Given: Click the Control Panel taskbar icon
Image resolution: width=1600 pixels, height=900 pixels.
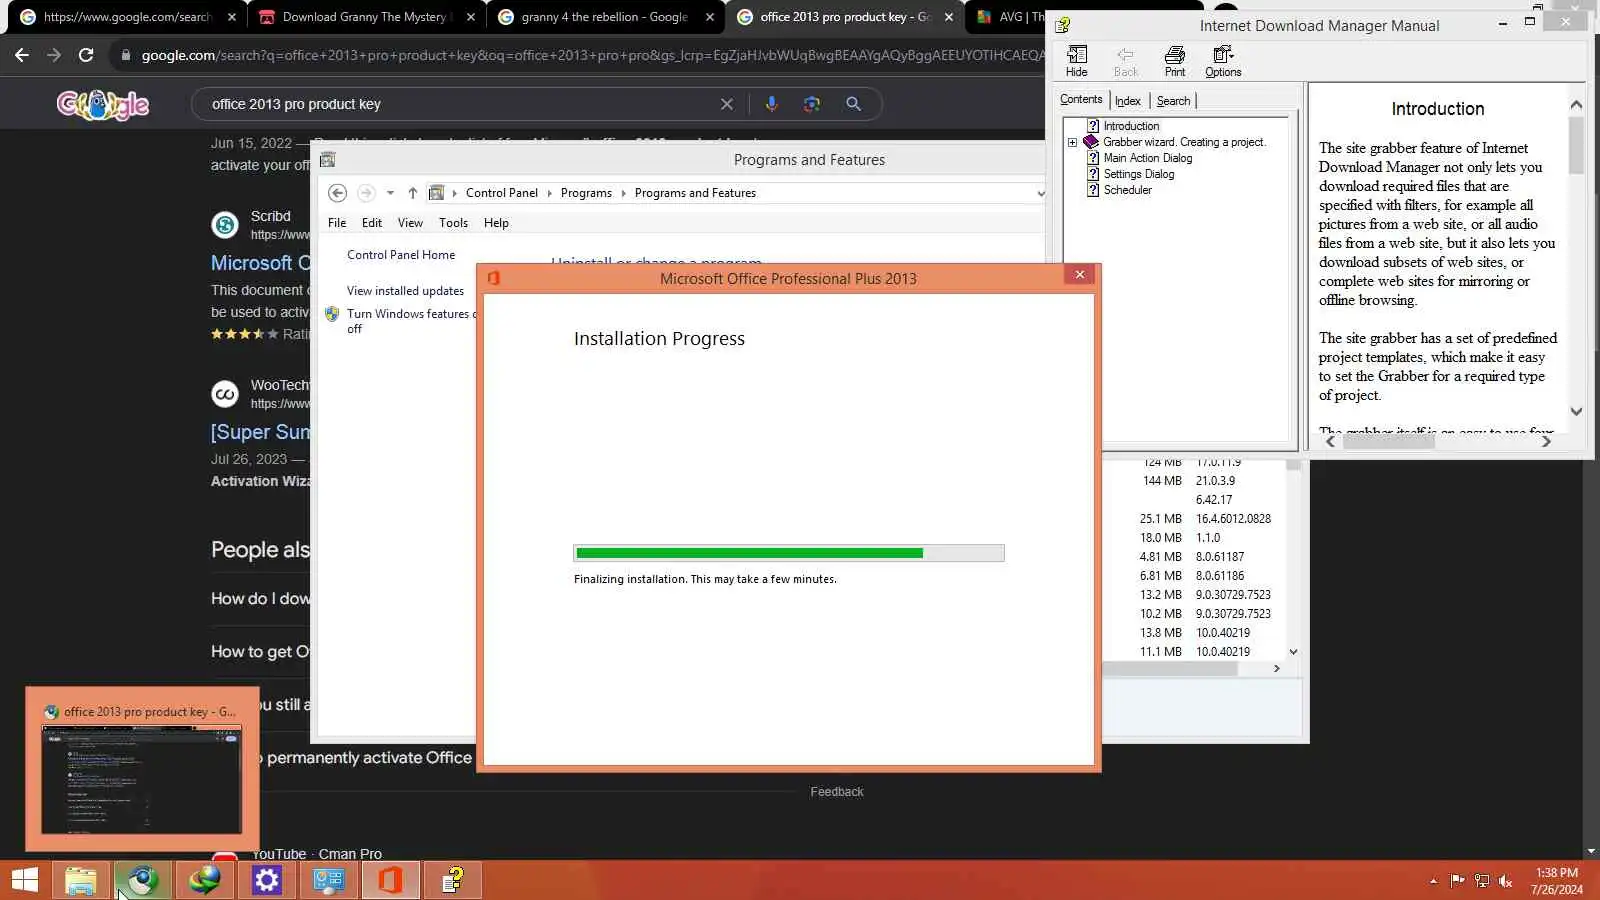Looking at the screenshot, I should (x=329, y=880).
